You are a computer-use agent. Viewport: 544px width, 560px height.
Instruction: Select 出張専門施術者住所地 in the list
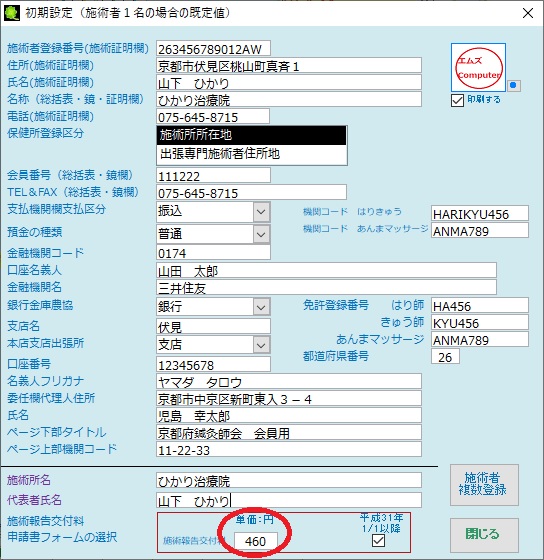(251, 154)
